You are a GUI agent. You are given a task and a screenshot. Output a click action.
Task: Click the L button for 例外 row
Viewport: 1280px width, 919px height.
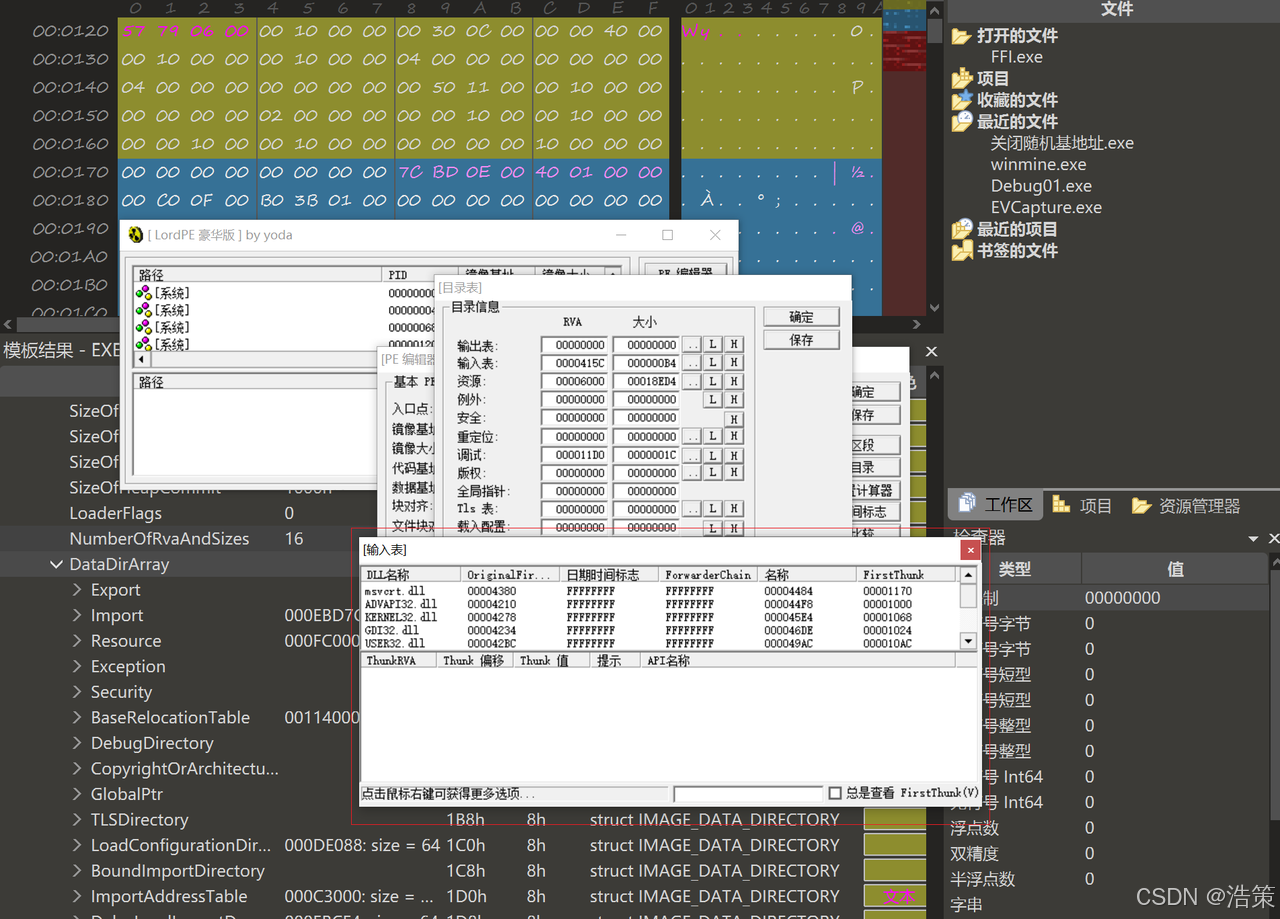[713, 400]
